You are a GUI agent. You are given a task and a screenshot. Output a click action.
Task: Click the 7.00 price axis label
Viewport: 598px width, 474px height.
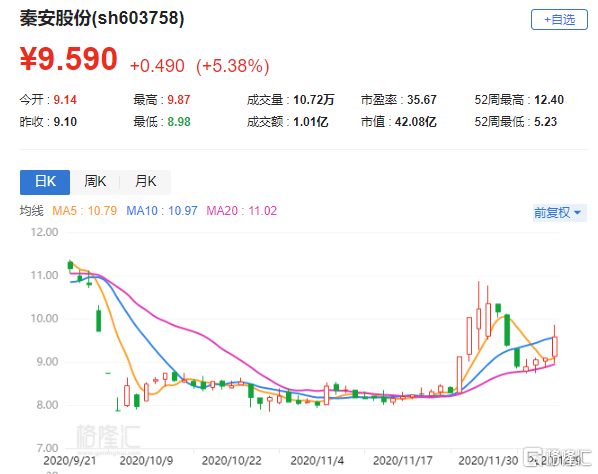pos(47,448)
